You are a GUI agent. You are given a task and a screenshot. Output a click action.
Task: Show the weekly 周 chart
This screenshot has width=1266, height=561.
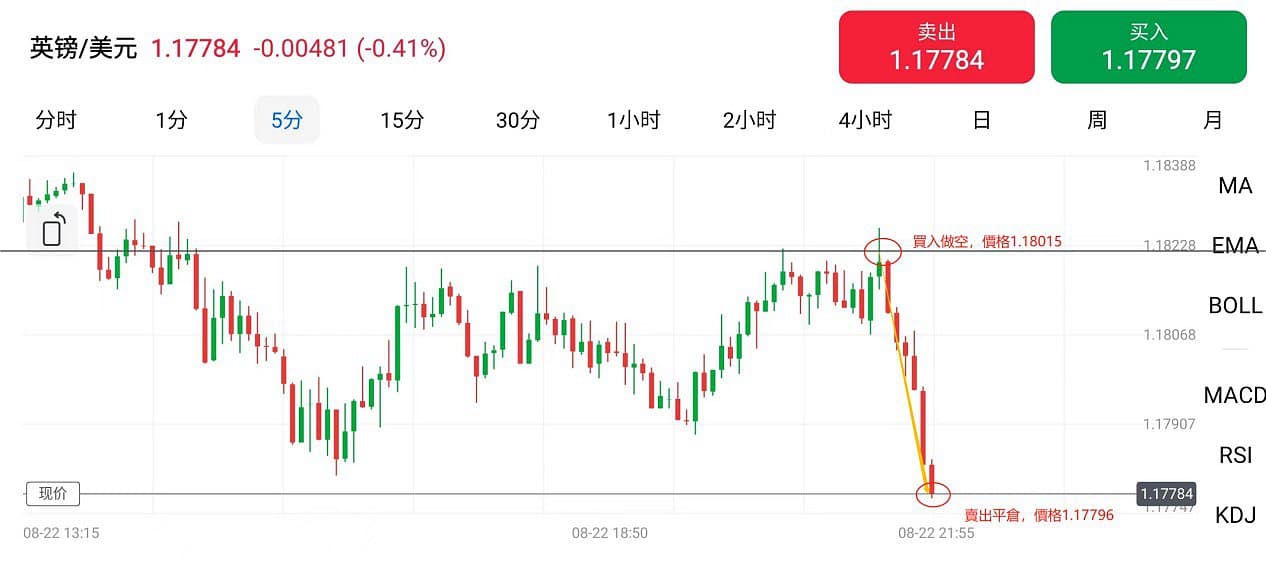(x=1097, y=121)
